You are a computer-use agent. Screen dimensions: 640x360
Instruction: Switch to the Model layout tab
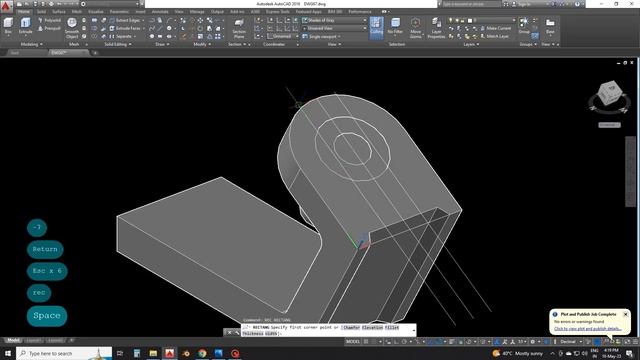pyautogui.click(x=13, y=340)
